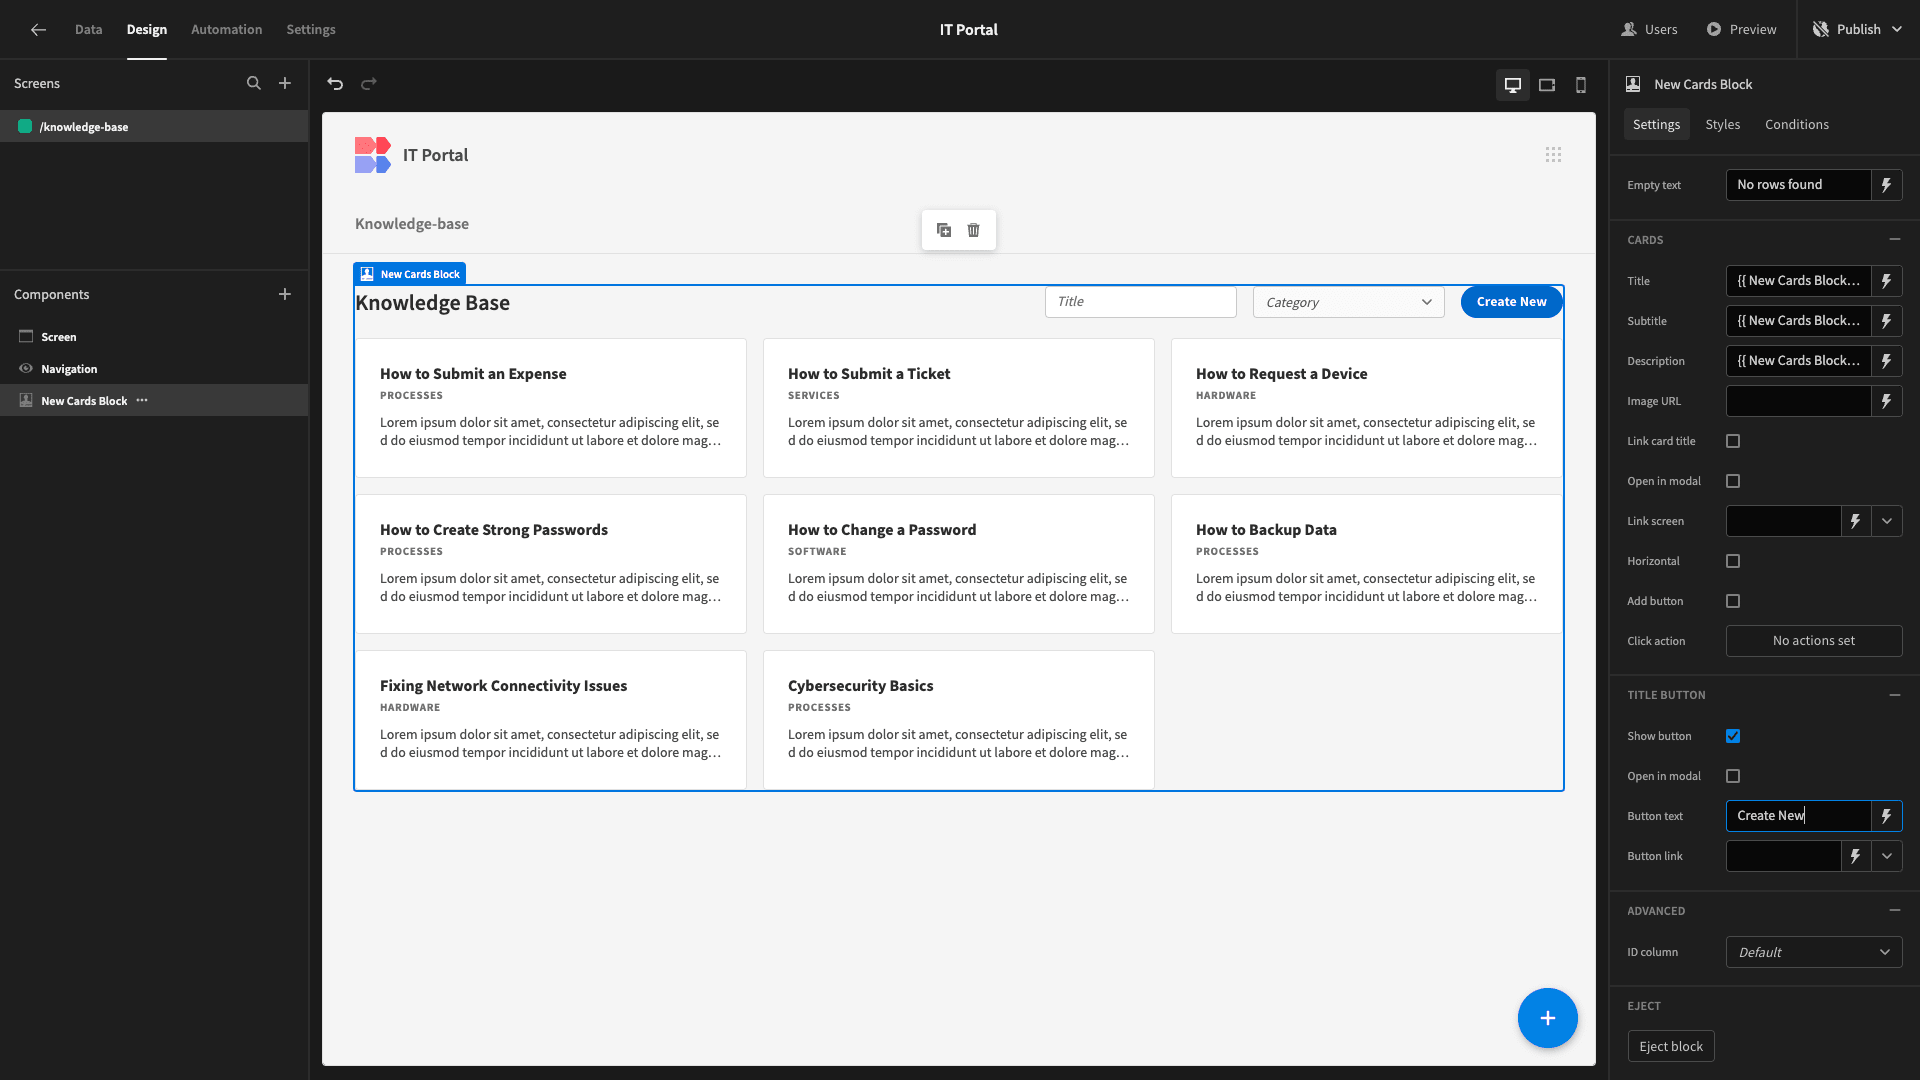The image size is (1920, 1080).
Task: Open the Conditions tab
Action: coord(1797,125)
